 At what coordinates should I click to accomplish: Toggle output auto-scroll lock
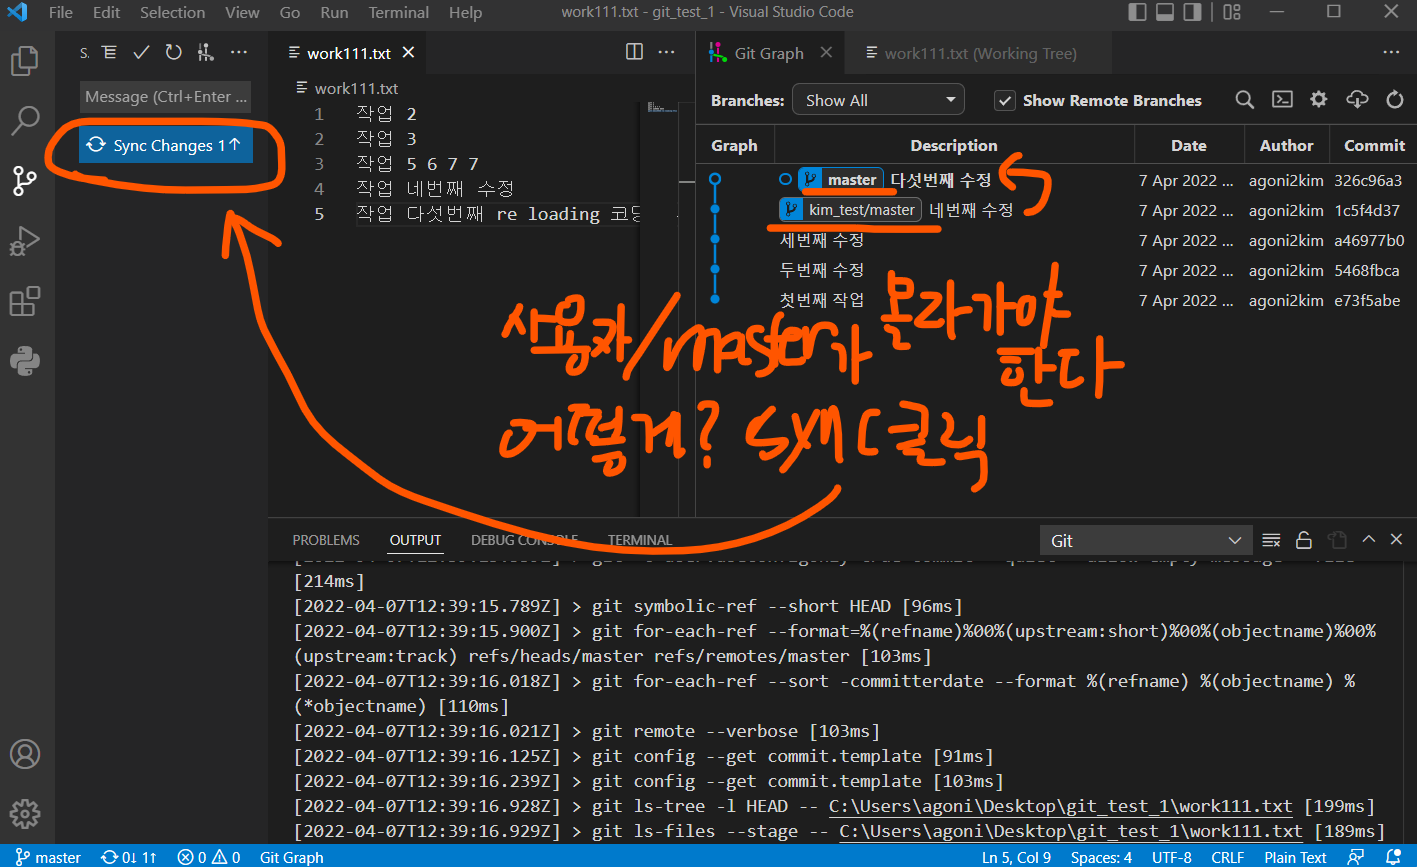click(1304, 540)
